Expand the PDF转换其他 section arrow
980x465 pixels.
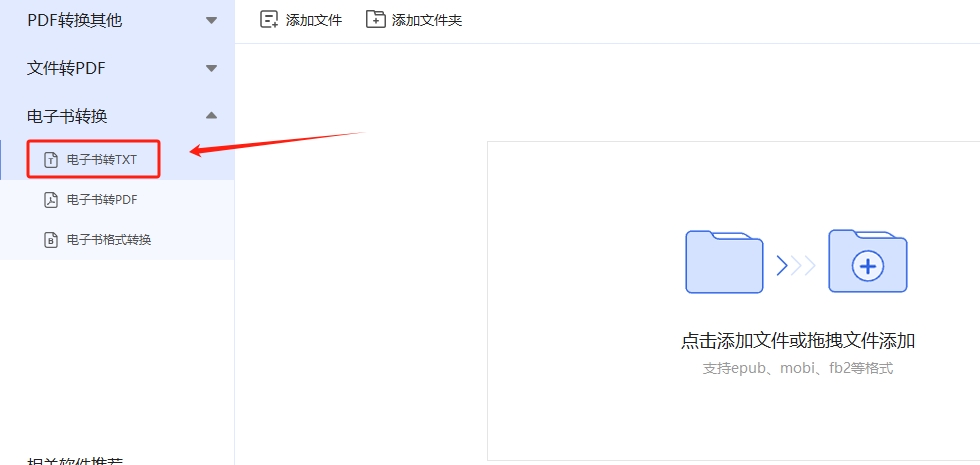tap(211, 21)
